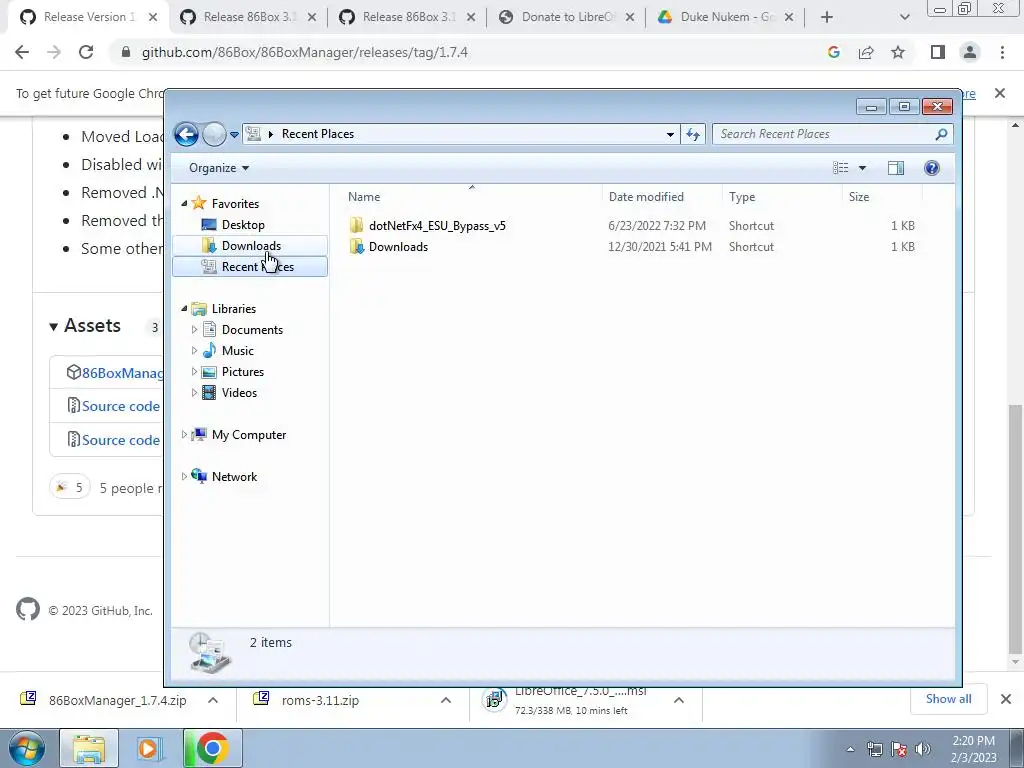Viewport: 1024px width, 768px height.
Task: Open the more view options arrow
Action: (862, 168)
